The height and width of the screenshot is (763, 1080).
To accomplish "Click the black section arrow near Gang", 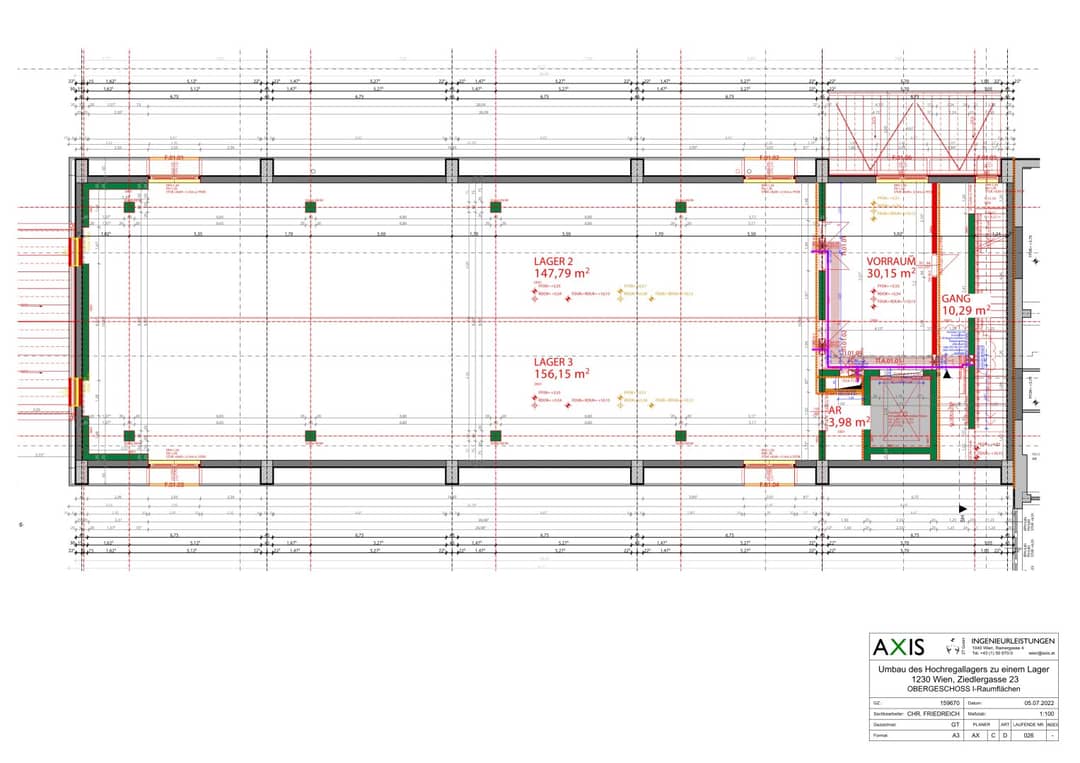I will [948, 375].
